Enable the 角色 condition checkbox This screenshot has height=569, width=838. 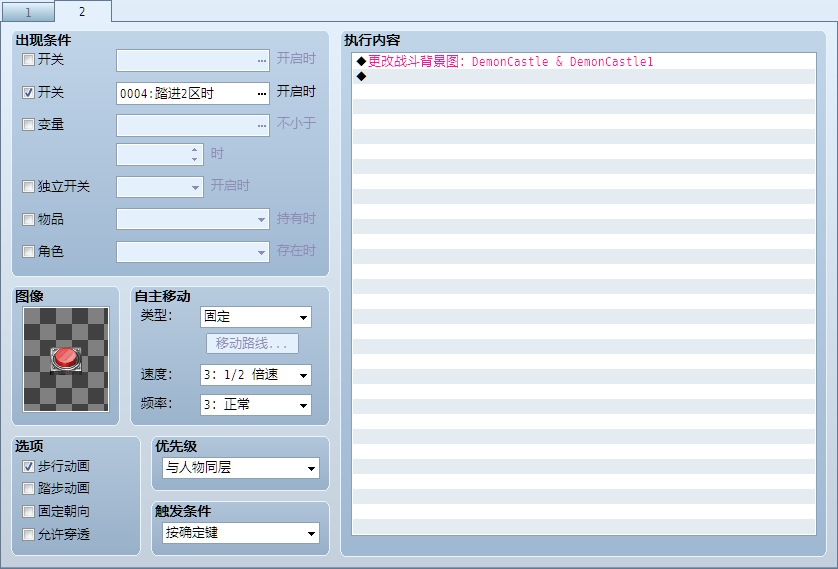(28, 251)
